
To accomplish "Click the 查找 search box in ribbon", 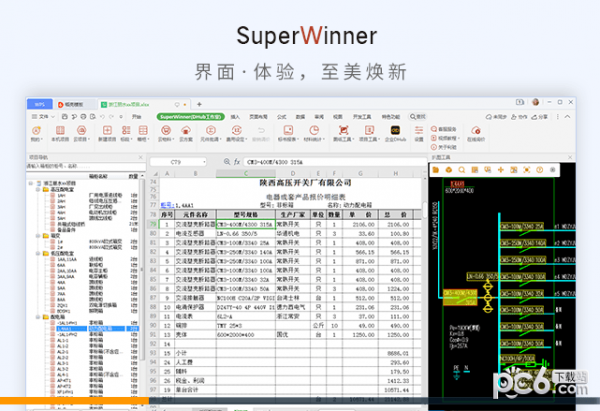I will coord(417,117).
